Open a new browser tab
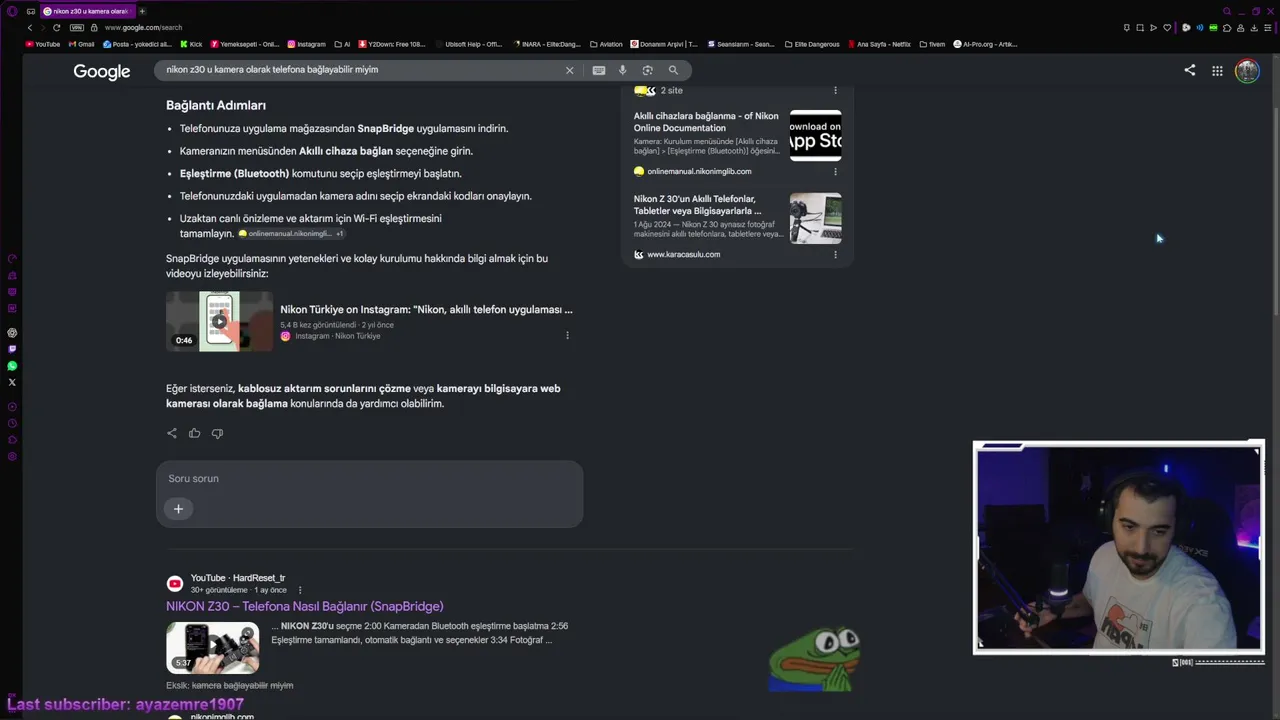The width and height of the screenshot is (1280, 720). pos(142,11)
